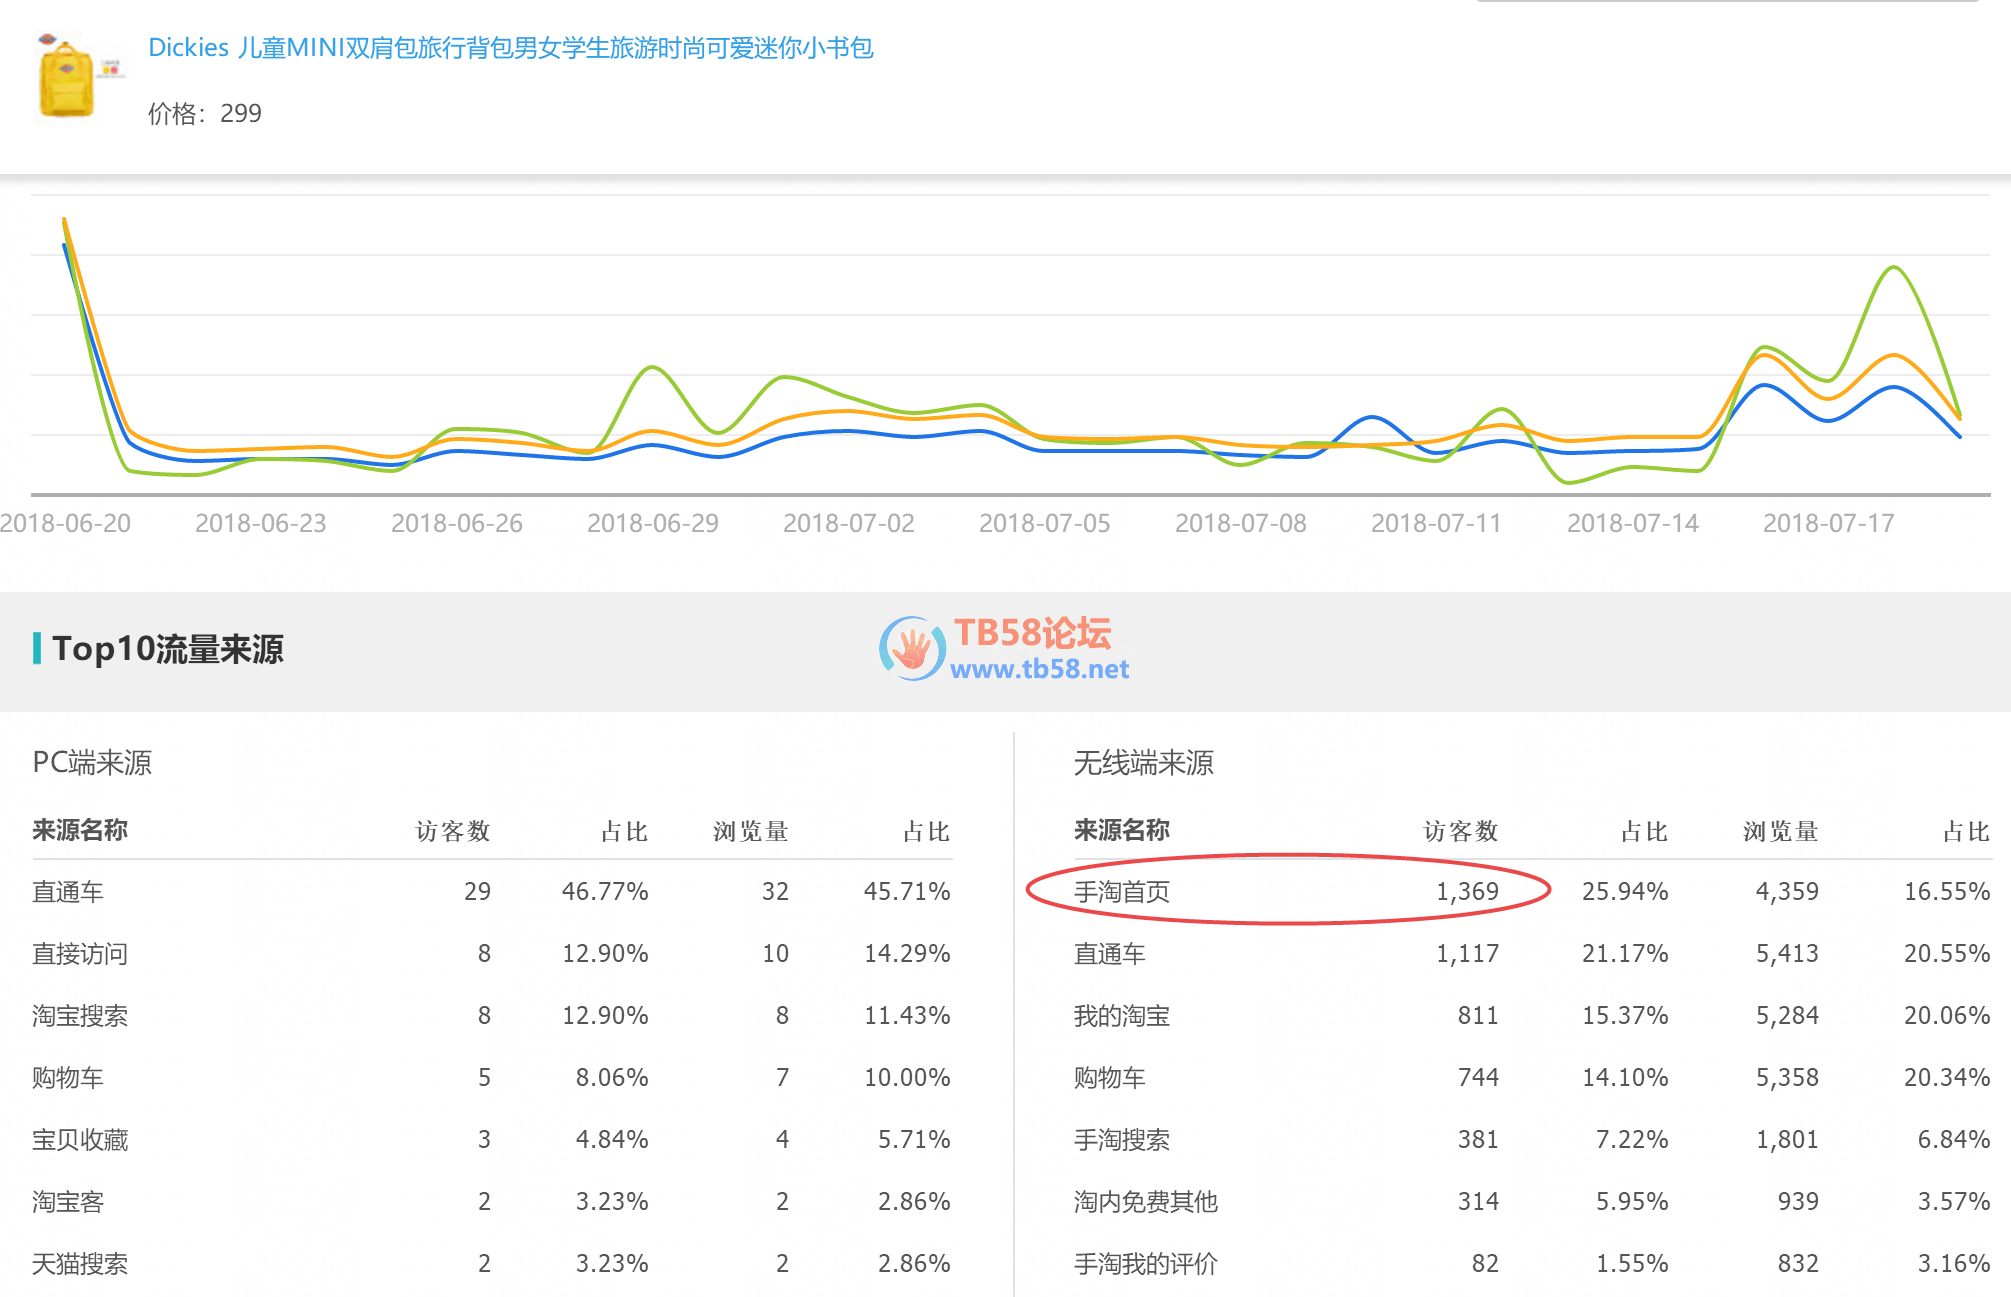The image size is (2011, 1297).
Task: Click the yellow backpack product thumbnail
Action: (68, 76)
